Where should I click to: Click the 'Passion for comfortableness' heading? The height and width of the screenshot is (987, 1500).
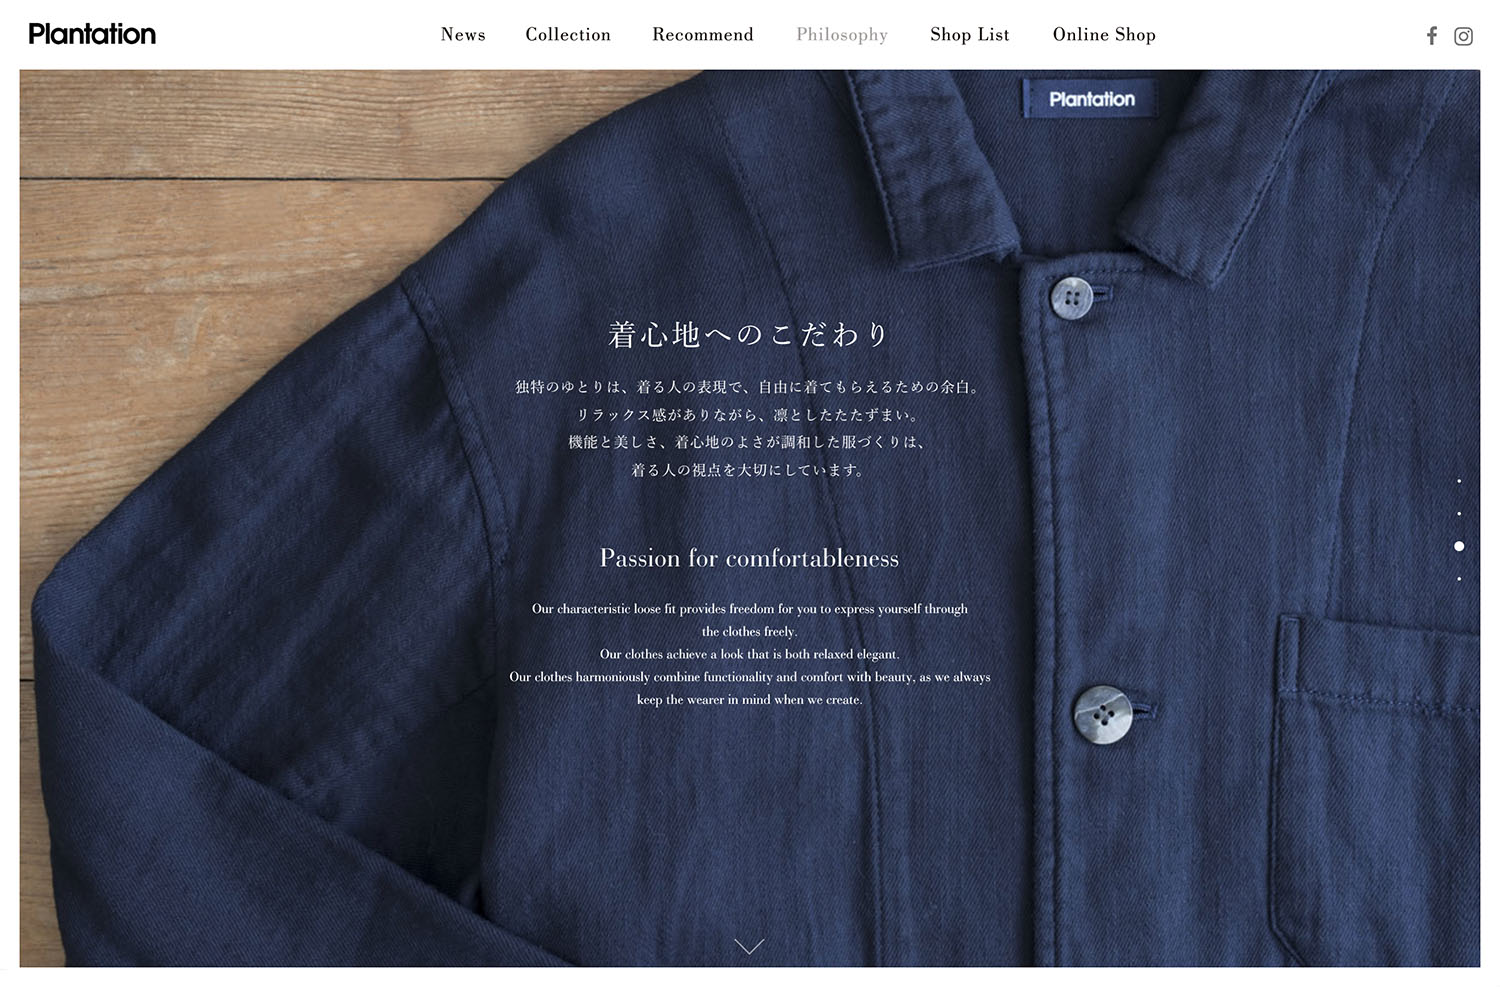[749, 558]
